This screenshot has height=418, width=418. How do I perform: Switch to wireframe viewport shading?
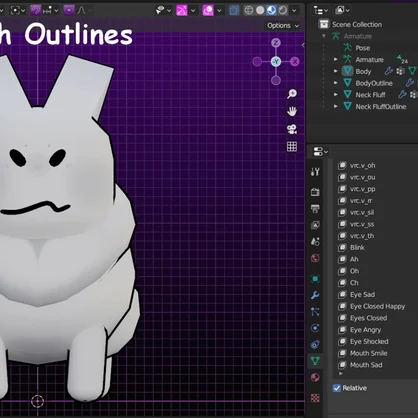(249, 11)
